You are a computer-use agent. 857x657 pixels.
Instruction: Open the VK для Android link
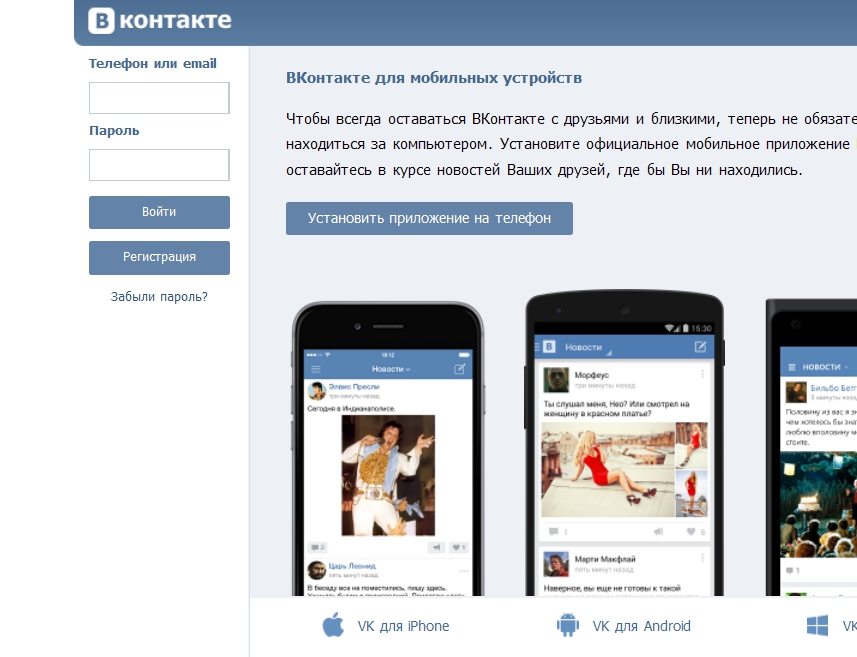point(642,626)
